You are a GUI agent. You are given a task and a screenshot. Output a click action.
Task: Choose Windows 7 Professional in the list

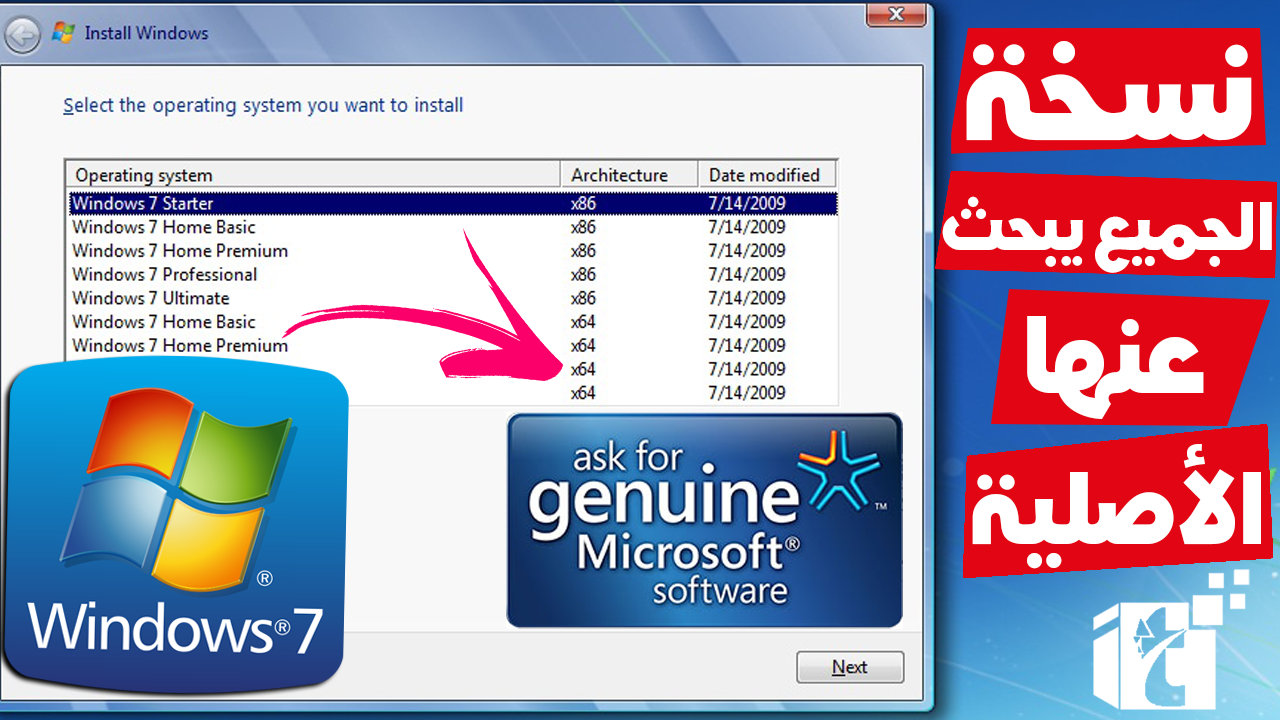452,274
